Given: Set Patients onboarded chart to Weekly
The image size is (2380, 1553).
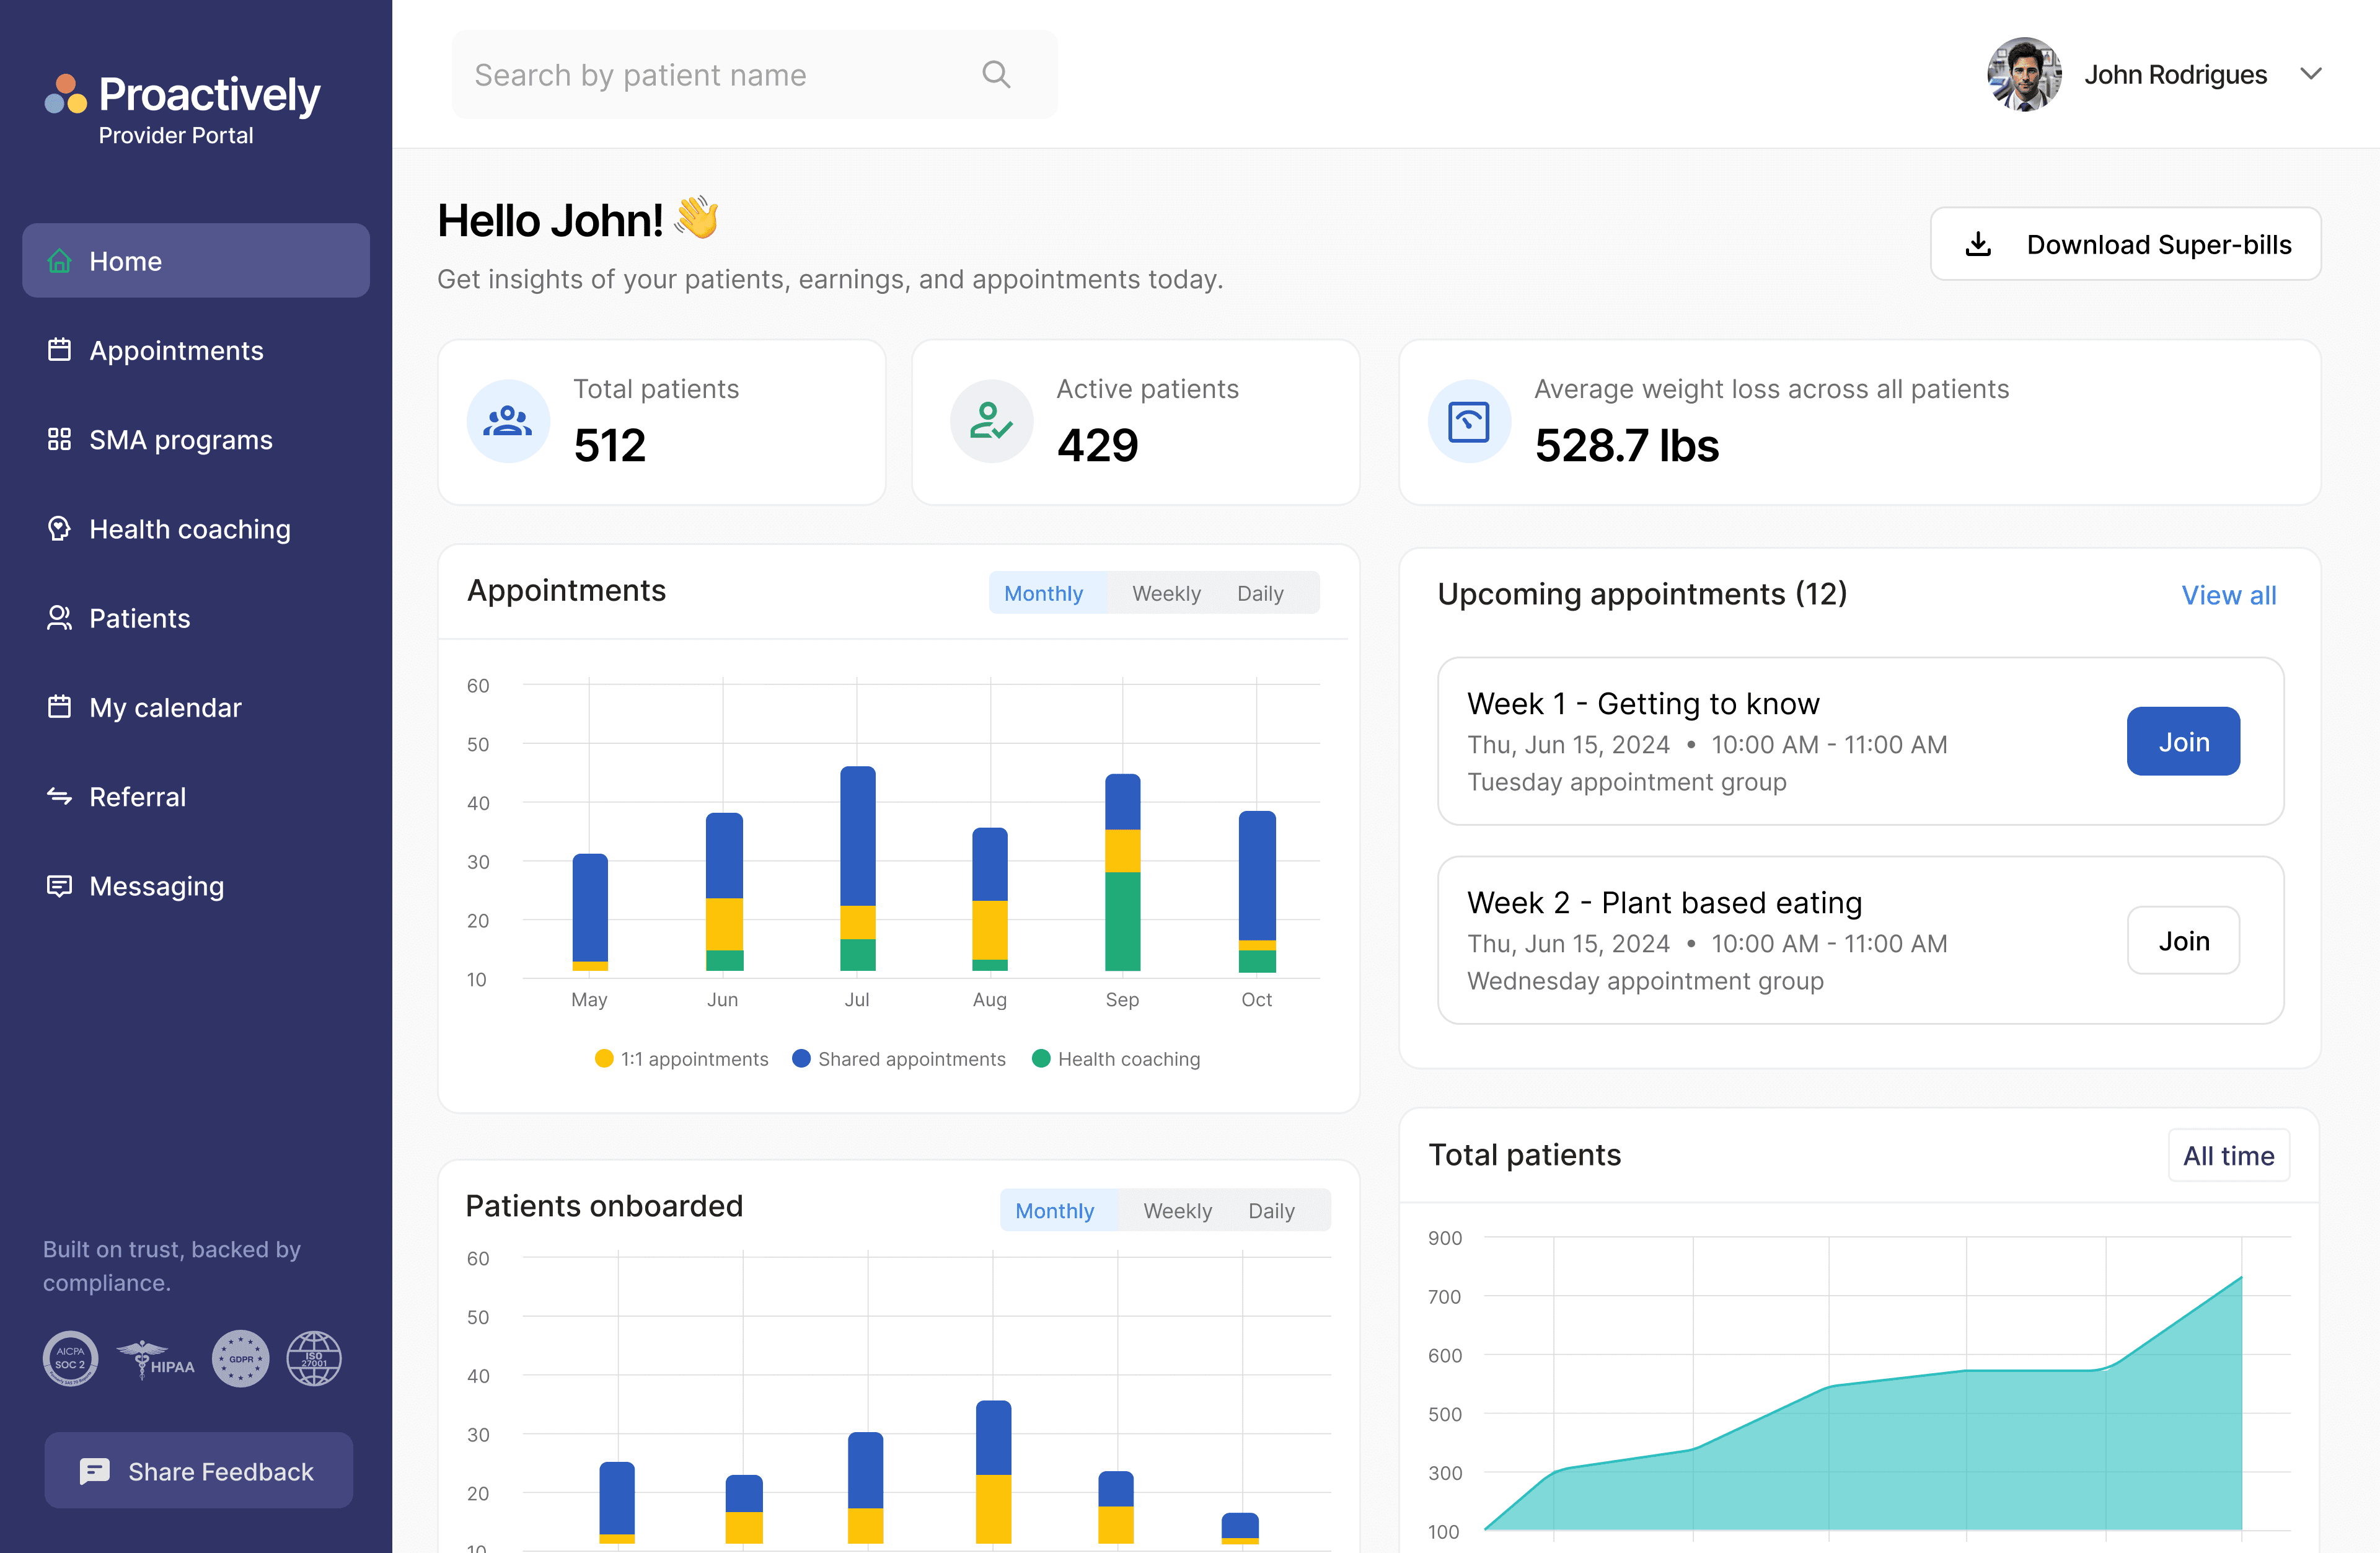Looking at the screenshot, I should click(1177, 1210).
